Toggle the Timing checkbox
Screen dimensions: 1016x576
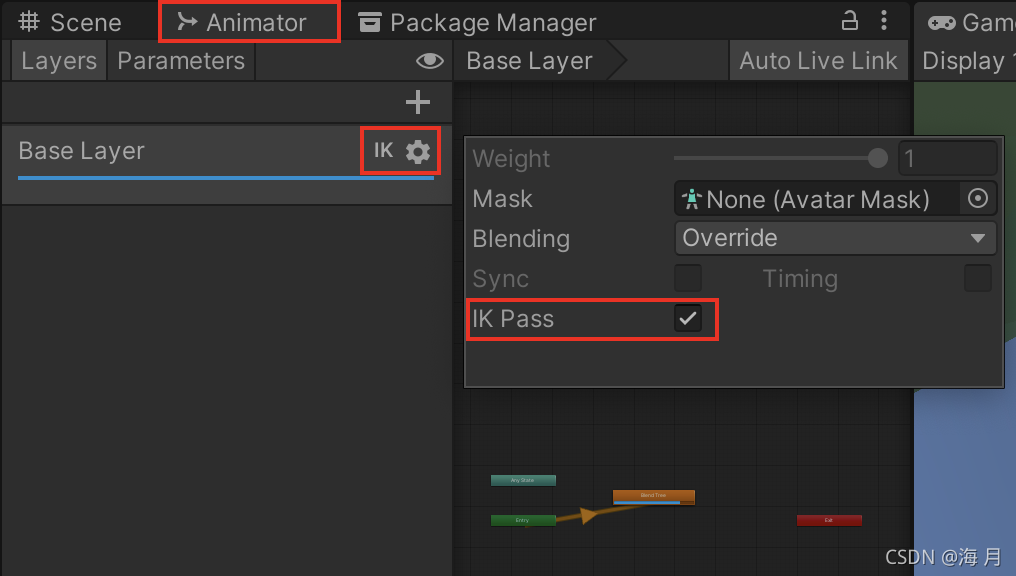tap(977, 278)
